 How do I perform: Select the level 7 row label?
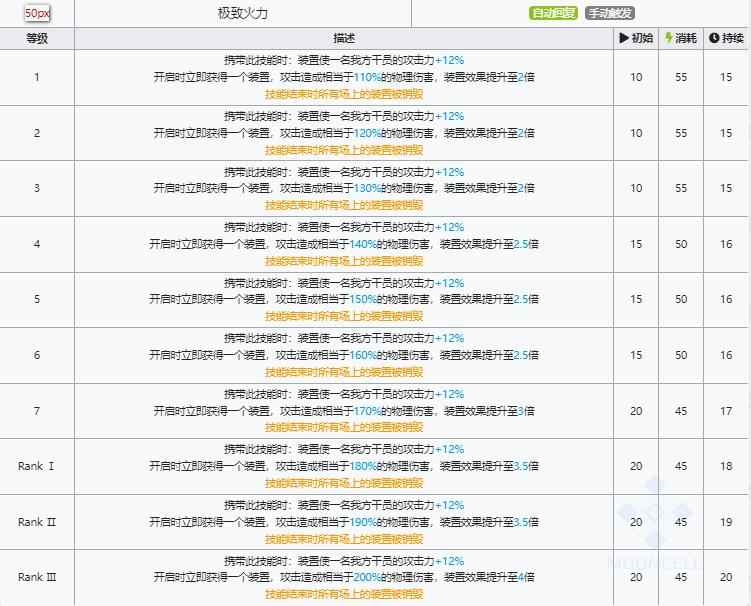point(37,411)
